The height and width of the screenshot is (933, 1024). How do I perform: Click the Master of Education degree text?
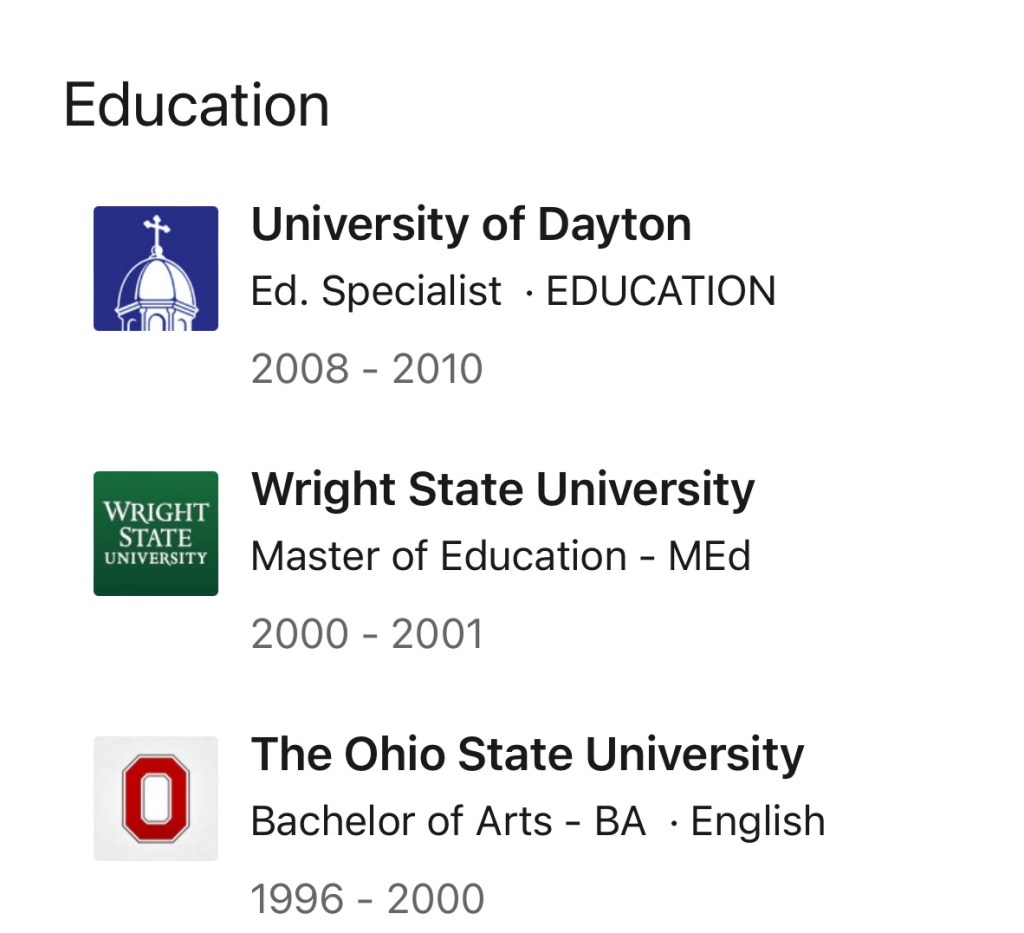click(438, 556)
